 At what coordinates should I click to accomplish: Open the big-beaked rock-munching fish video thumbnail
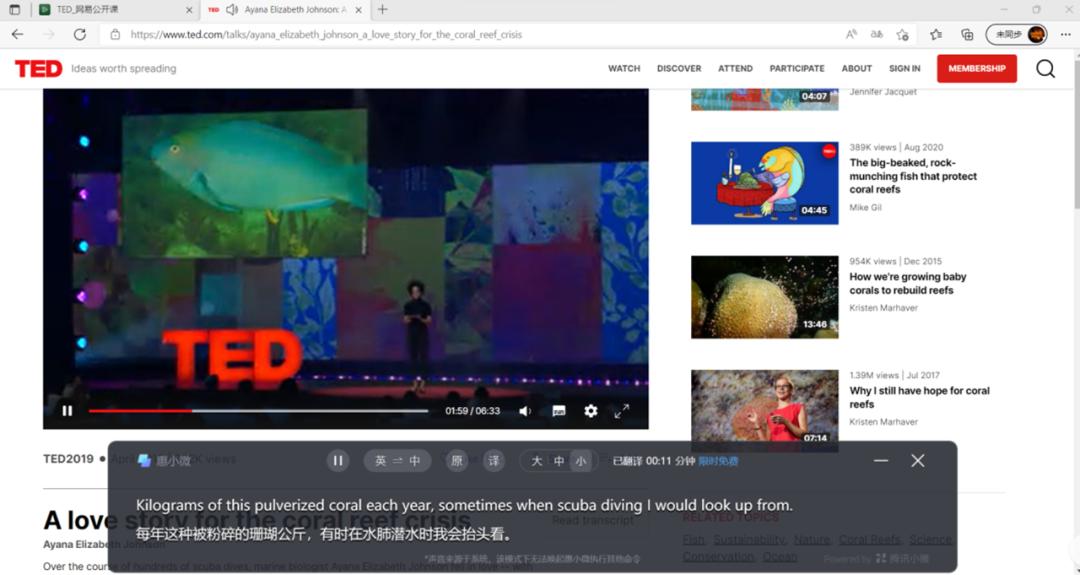tap(764, 182)
